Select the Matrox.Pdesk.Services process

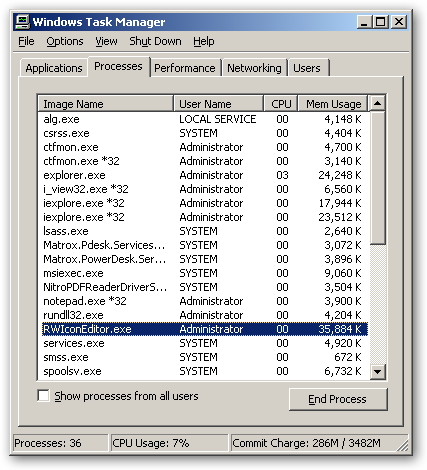(203, 245)
